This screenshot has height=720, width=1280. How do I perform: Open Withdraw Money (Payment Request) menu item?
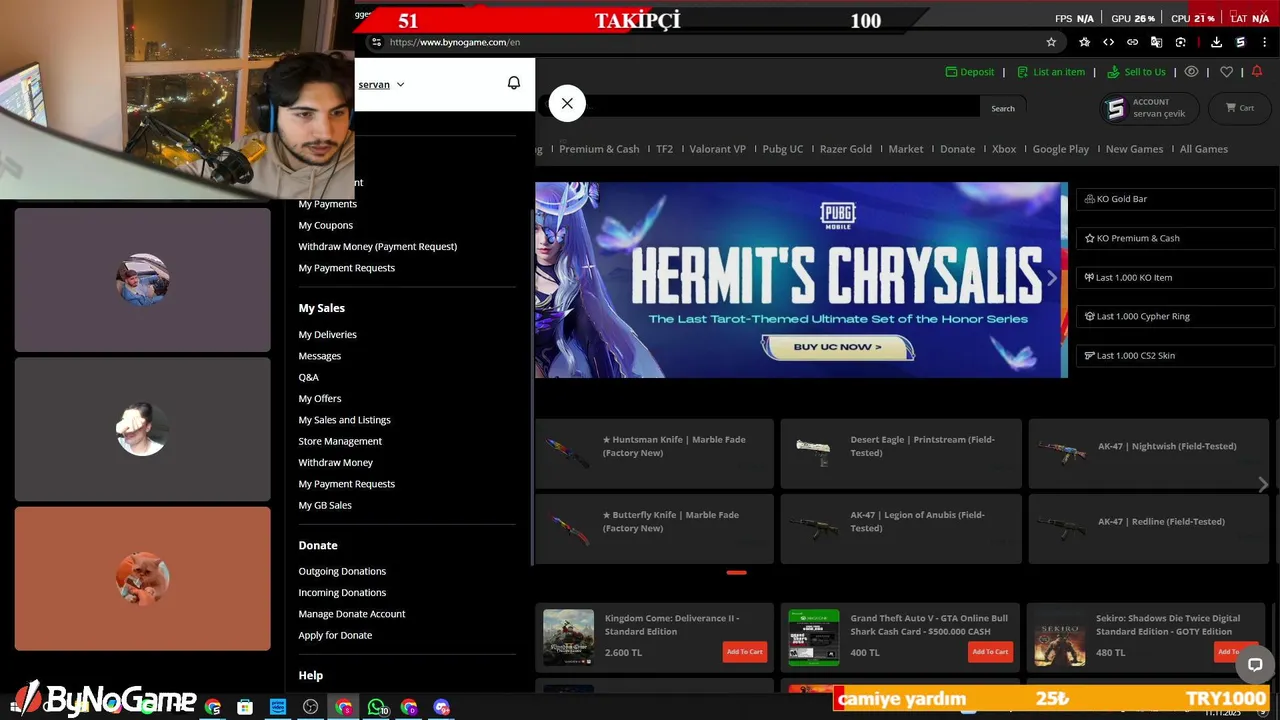coord(377,246)
